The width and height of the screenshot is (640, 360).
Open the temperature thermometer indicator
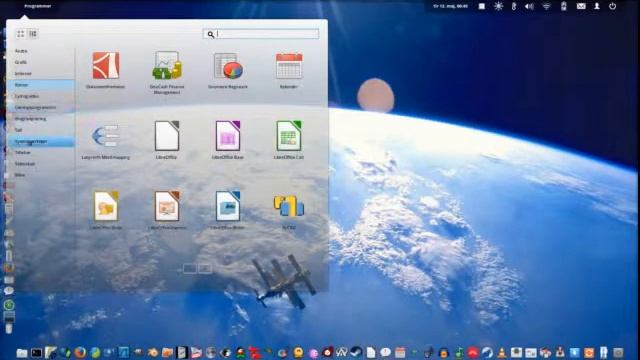[514, 6]
